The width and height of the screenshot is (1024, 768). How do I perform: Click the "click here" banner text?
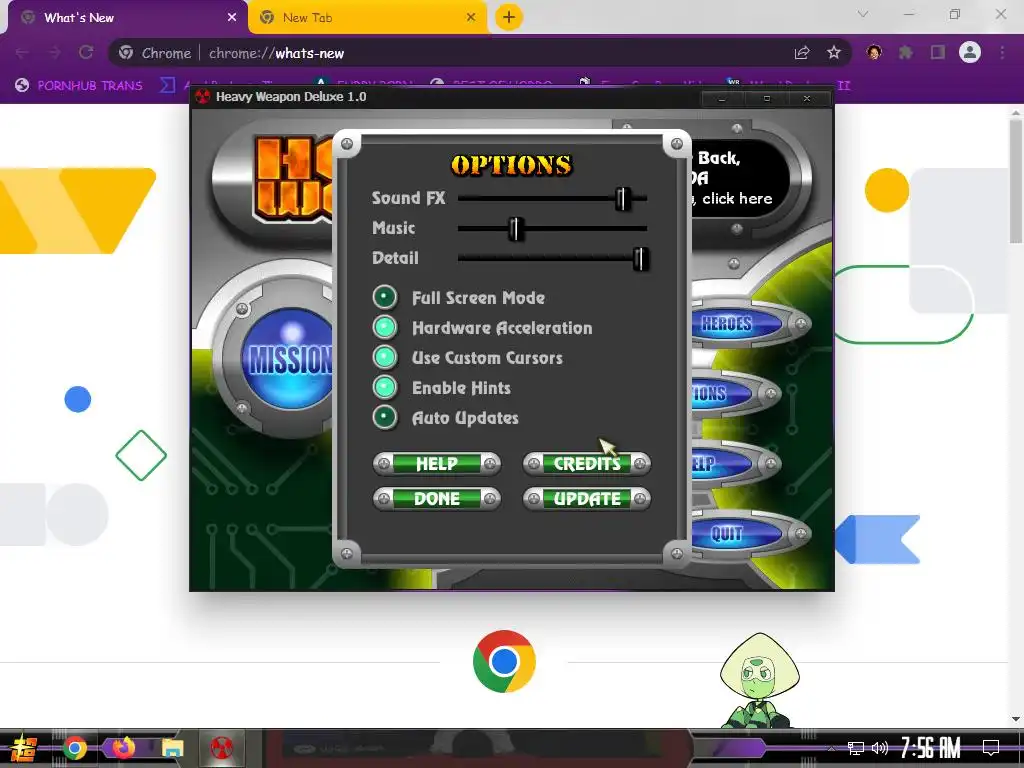click(737, 199)
